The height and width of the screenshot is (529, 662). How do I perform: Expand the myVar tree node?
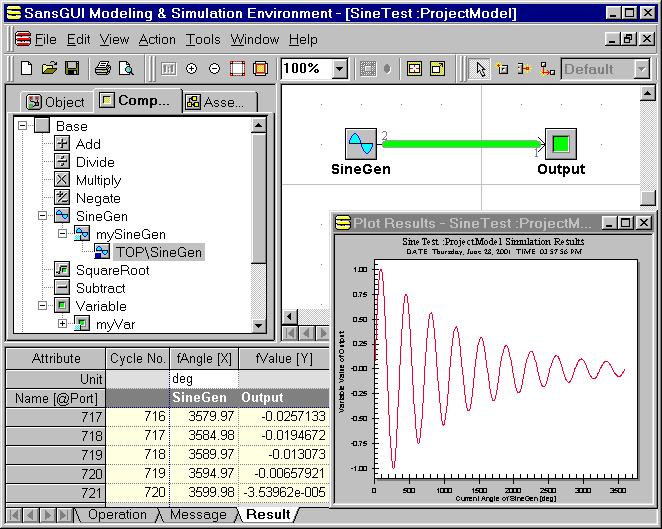click(x=62, y=324)
